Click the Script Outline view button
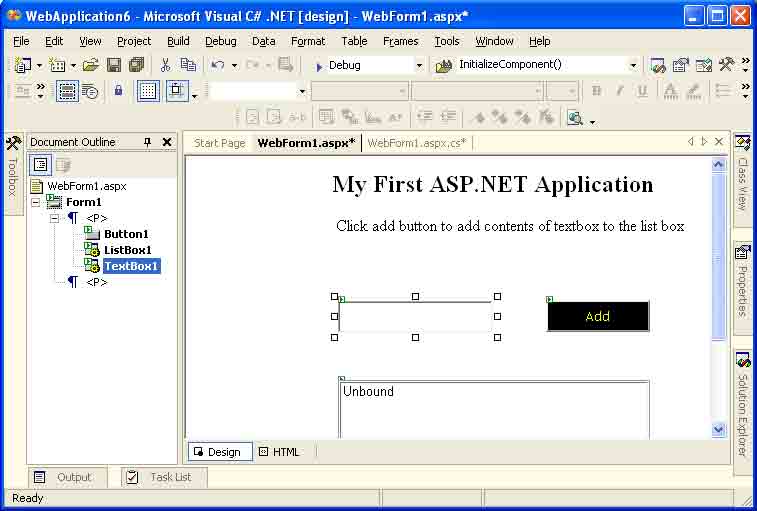 click(63, 165)
